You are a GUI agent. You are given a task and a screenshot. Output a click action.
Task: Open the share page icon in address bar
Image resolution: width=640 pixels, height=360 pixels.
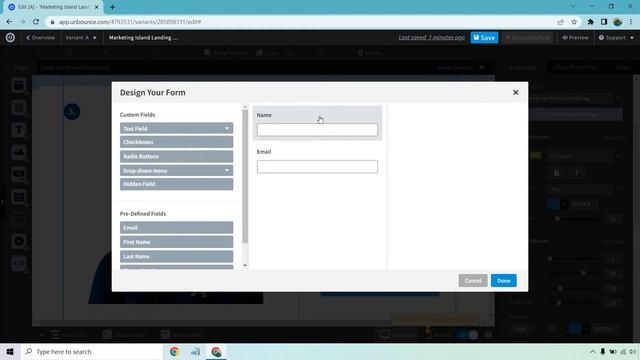pos(561,22)
